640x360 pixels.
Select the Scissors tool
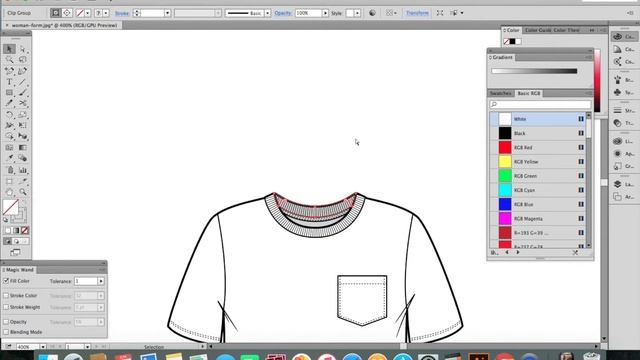pos(22,103)
